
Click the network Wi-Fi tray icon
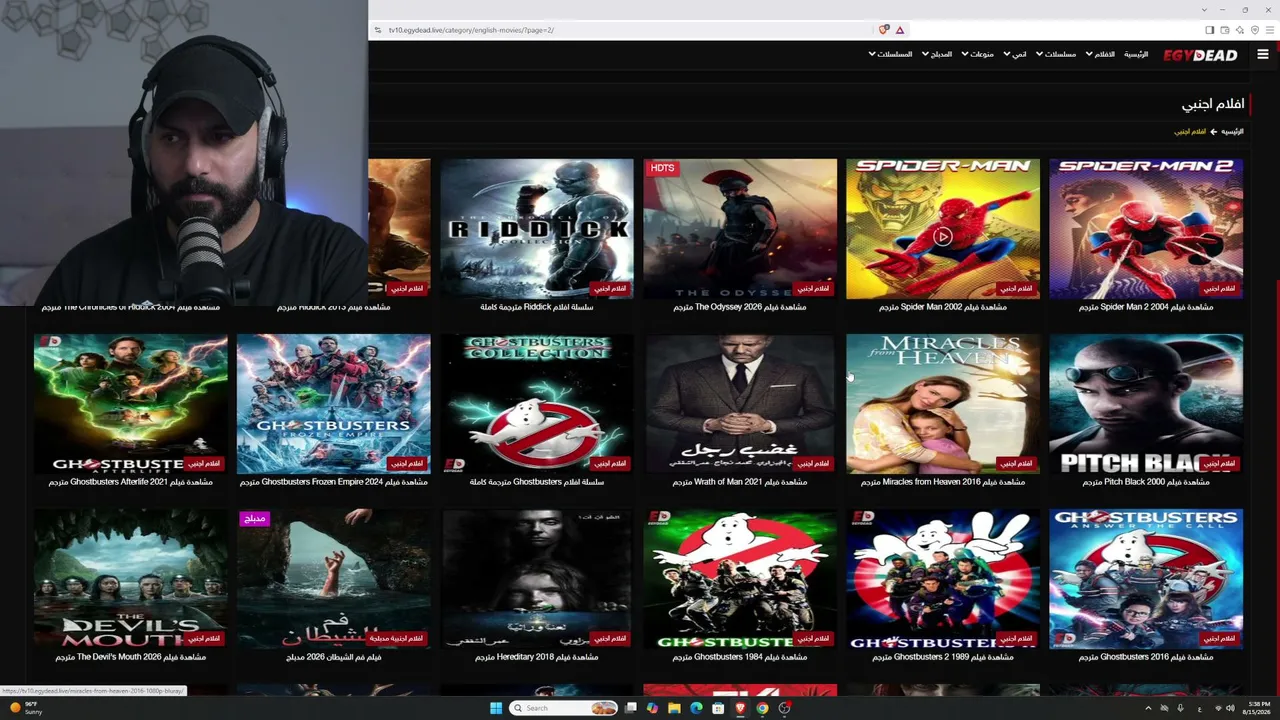1217,708
